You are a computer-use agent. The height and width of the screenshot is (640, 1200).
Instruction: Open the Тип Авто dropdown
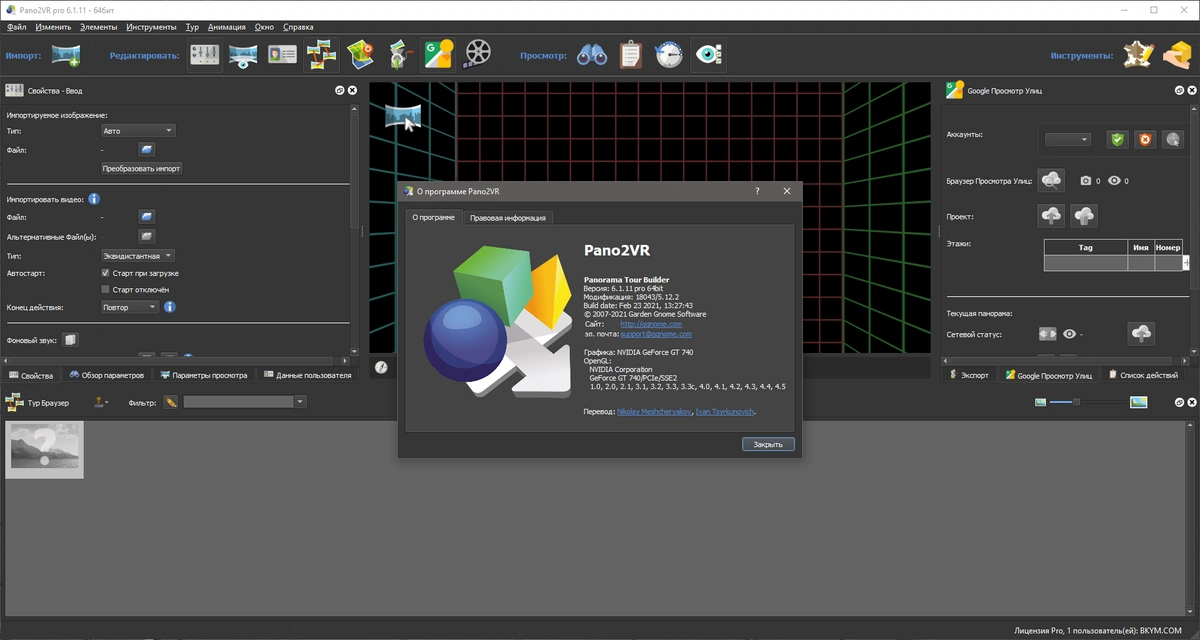[138, 130]
